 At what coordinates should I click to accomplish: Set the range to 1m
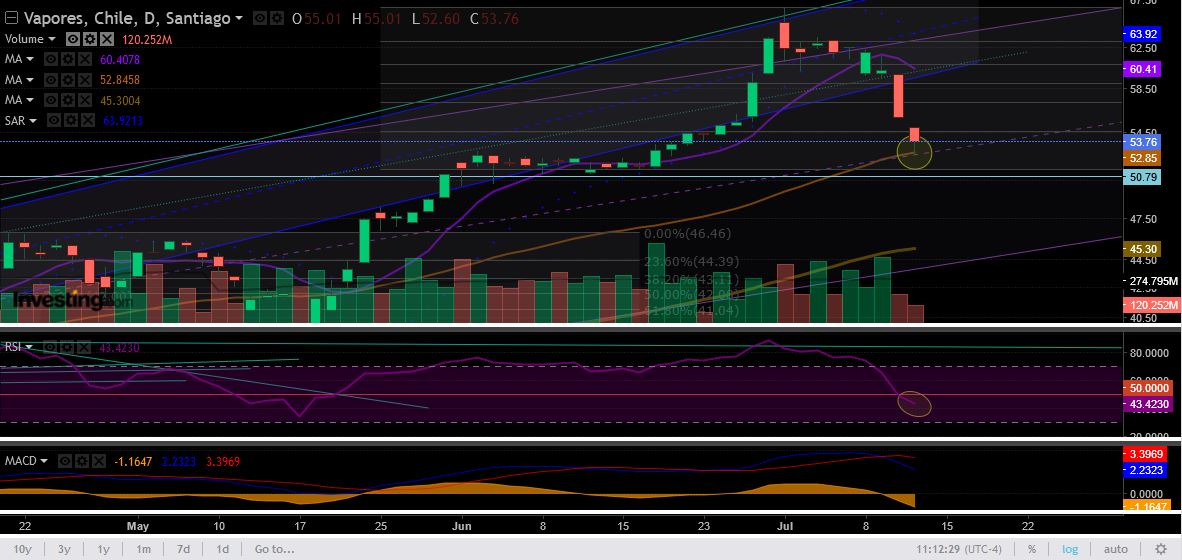[144, 549]
